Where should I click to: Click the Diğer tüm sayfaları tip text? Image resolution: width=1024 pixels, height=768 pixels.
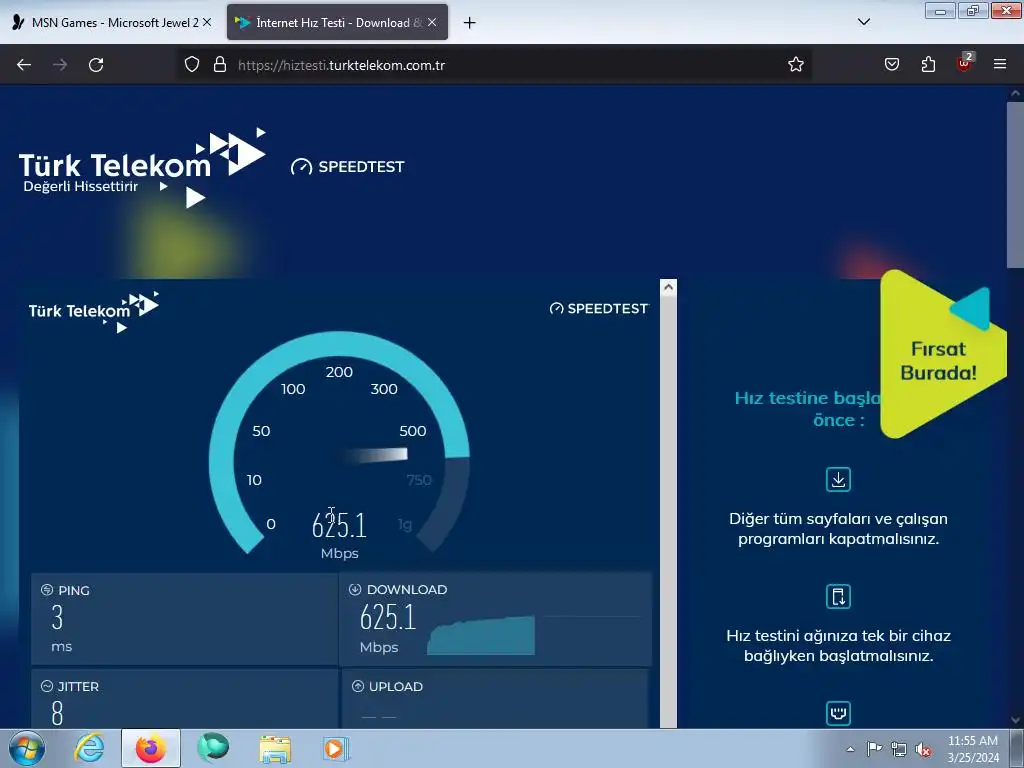tap(839, 529)
